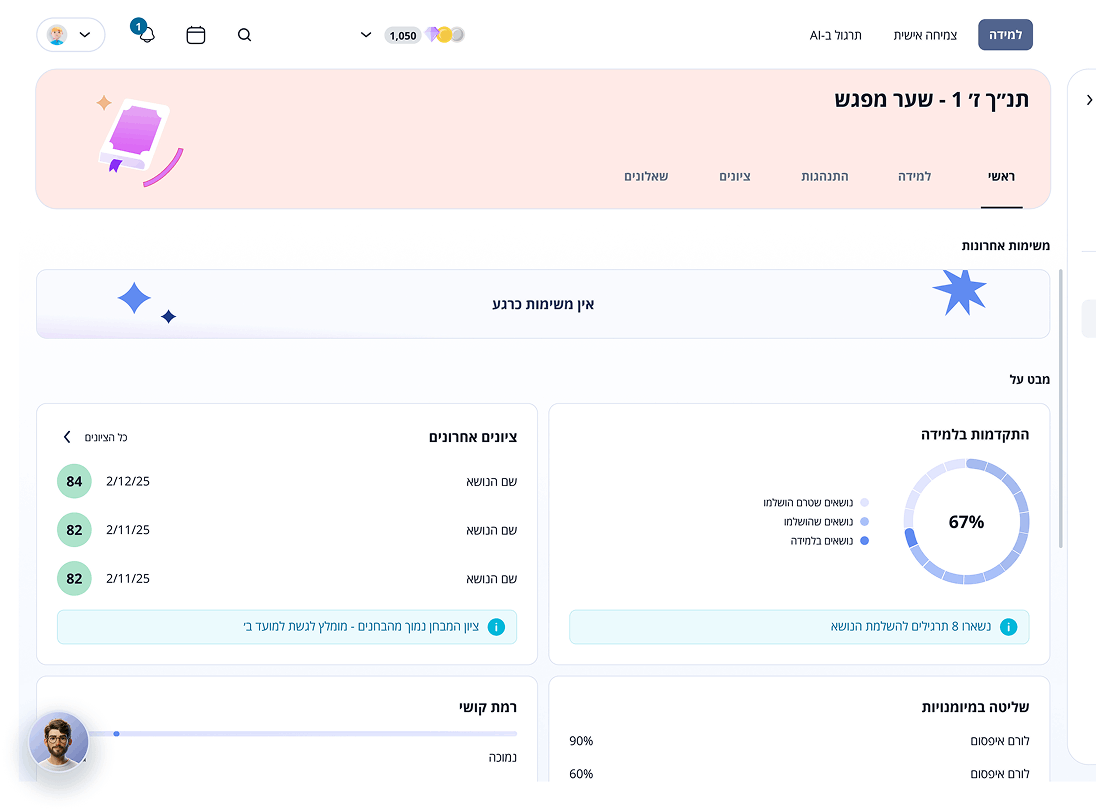
Task: Click the נושאים שהושלמו legend dot
Action: 865,521
